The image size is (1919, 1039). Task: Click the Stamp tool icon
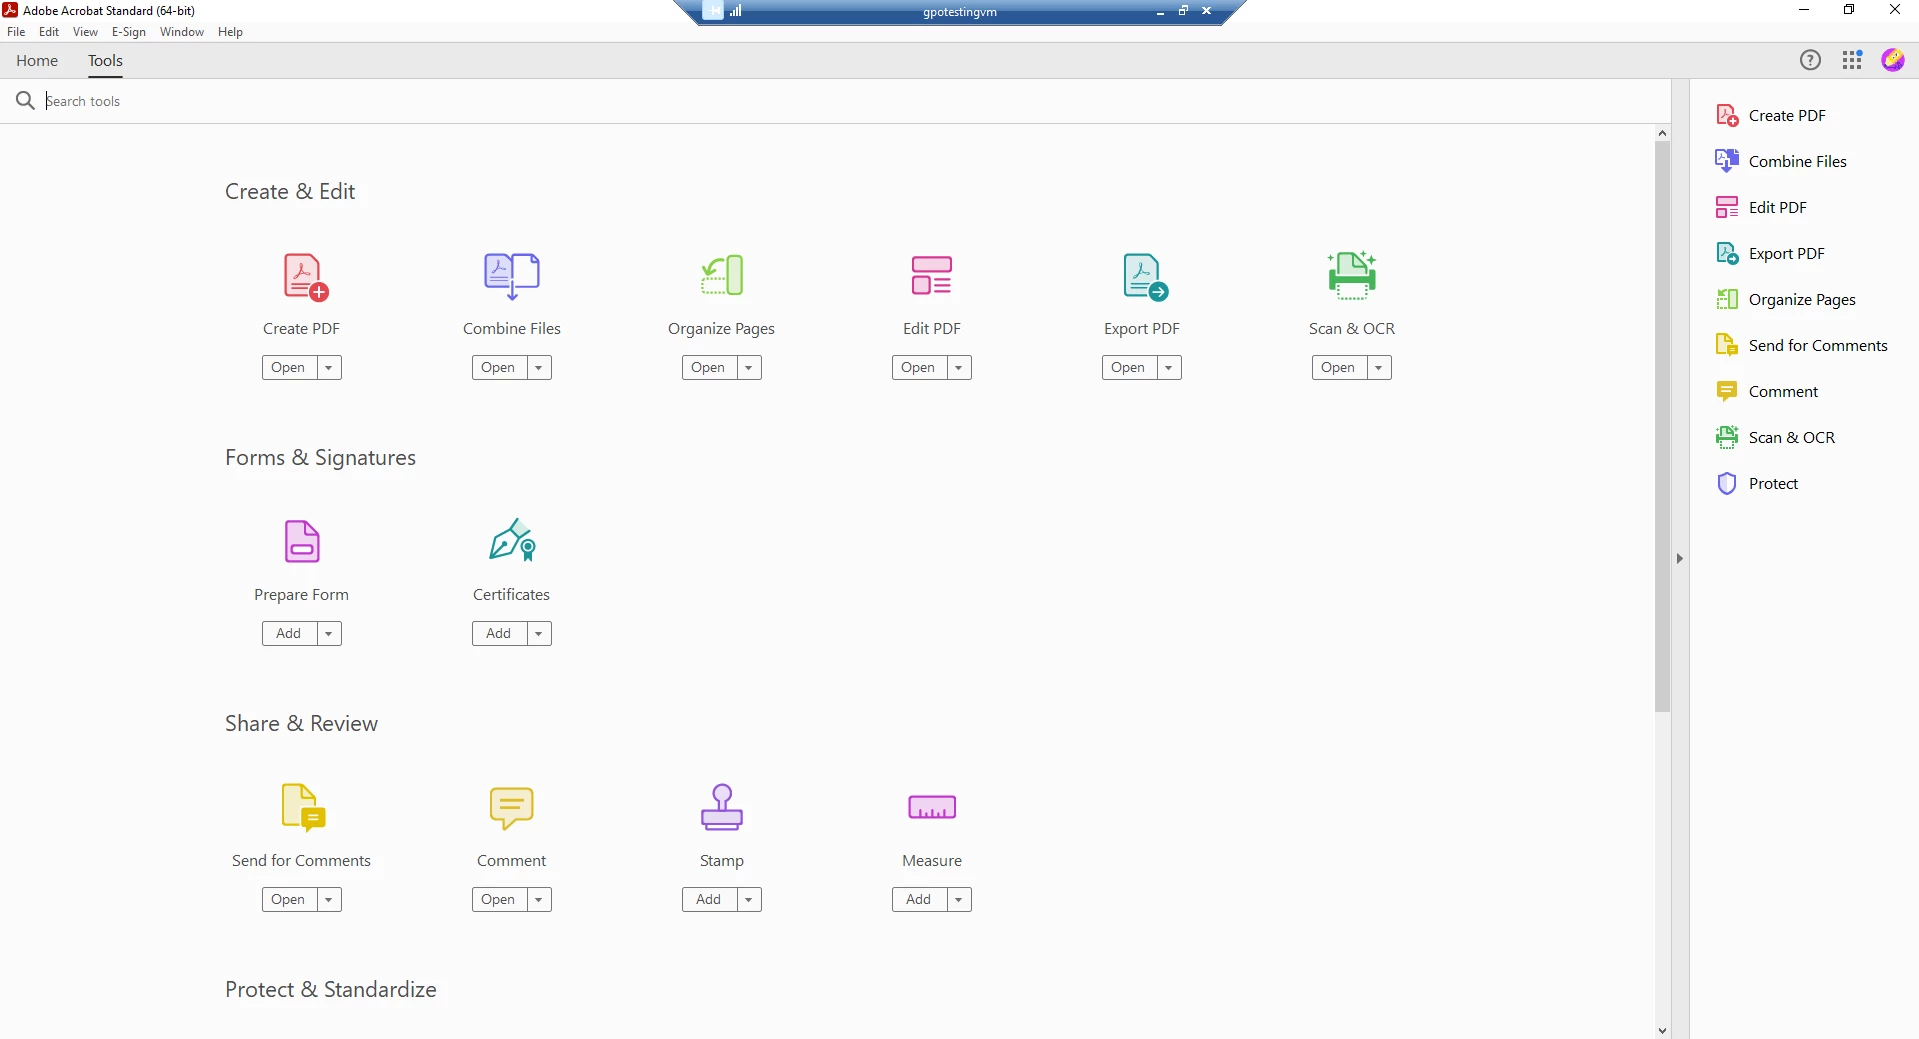(722, 807)
